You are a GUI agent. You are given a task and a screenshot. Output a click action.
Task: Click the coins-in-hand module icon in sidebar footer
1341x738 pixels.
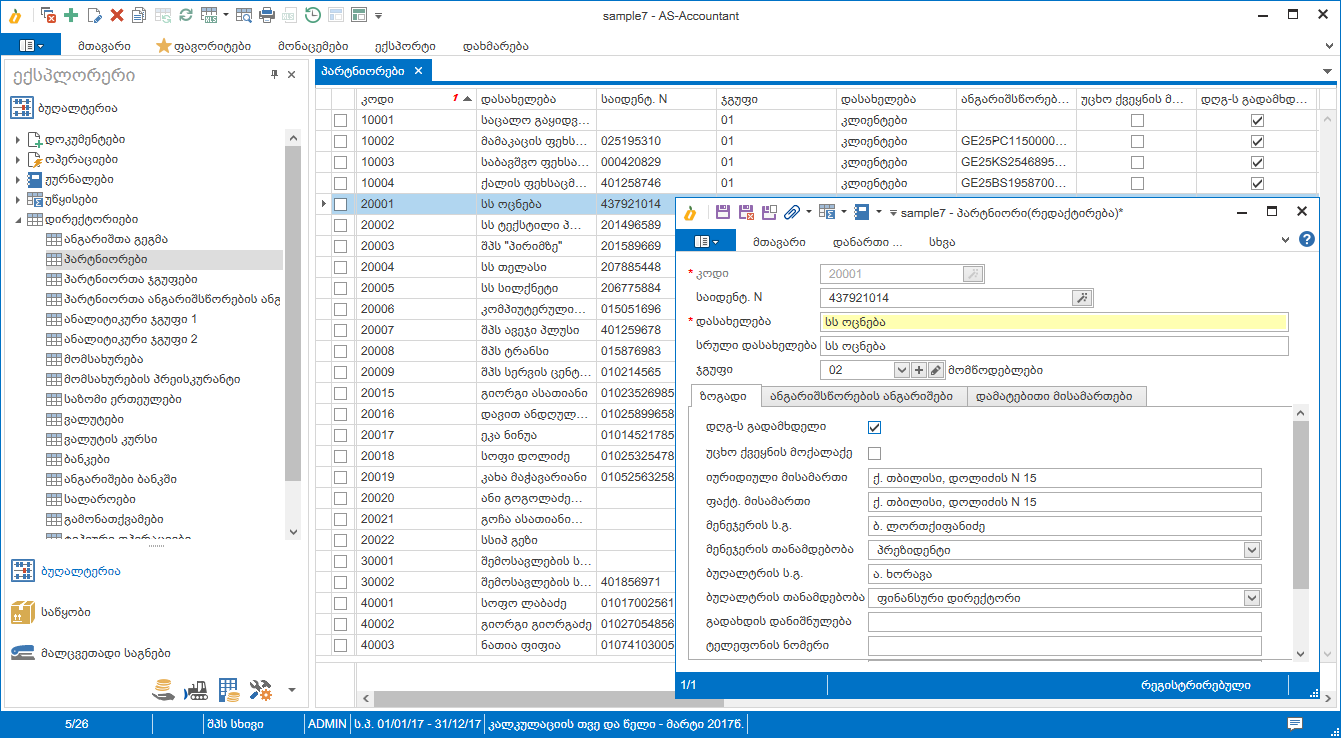coord(164,689)
